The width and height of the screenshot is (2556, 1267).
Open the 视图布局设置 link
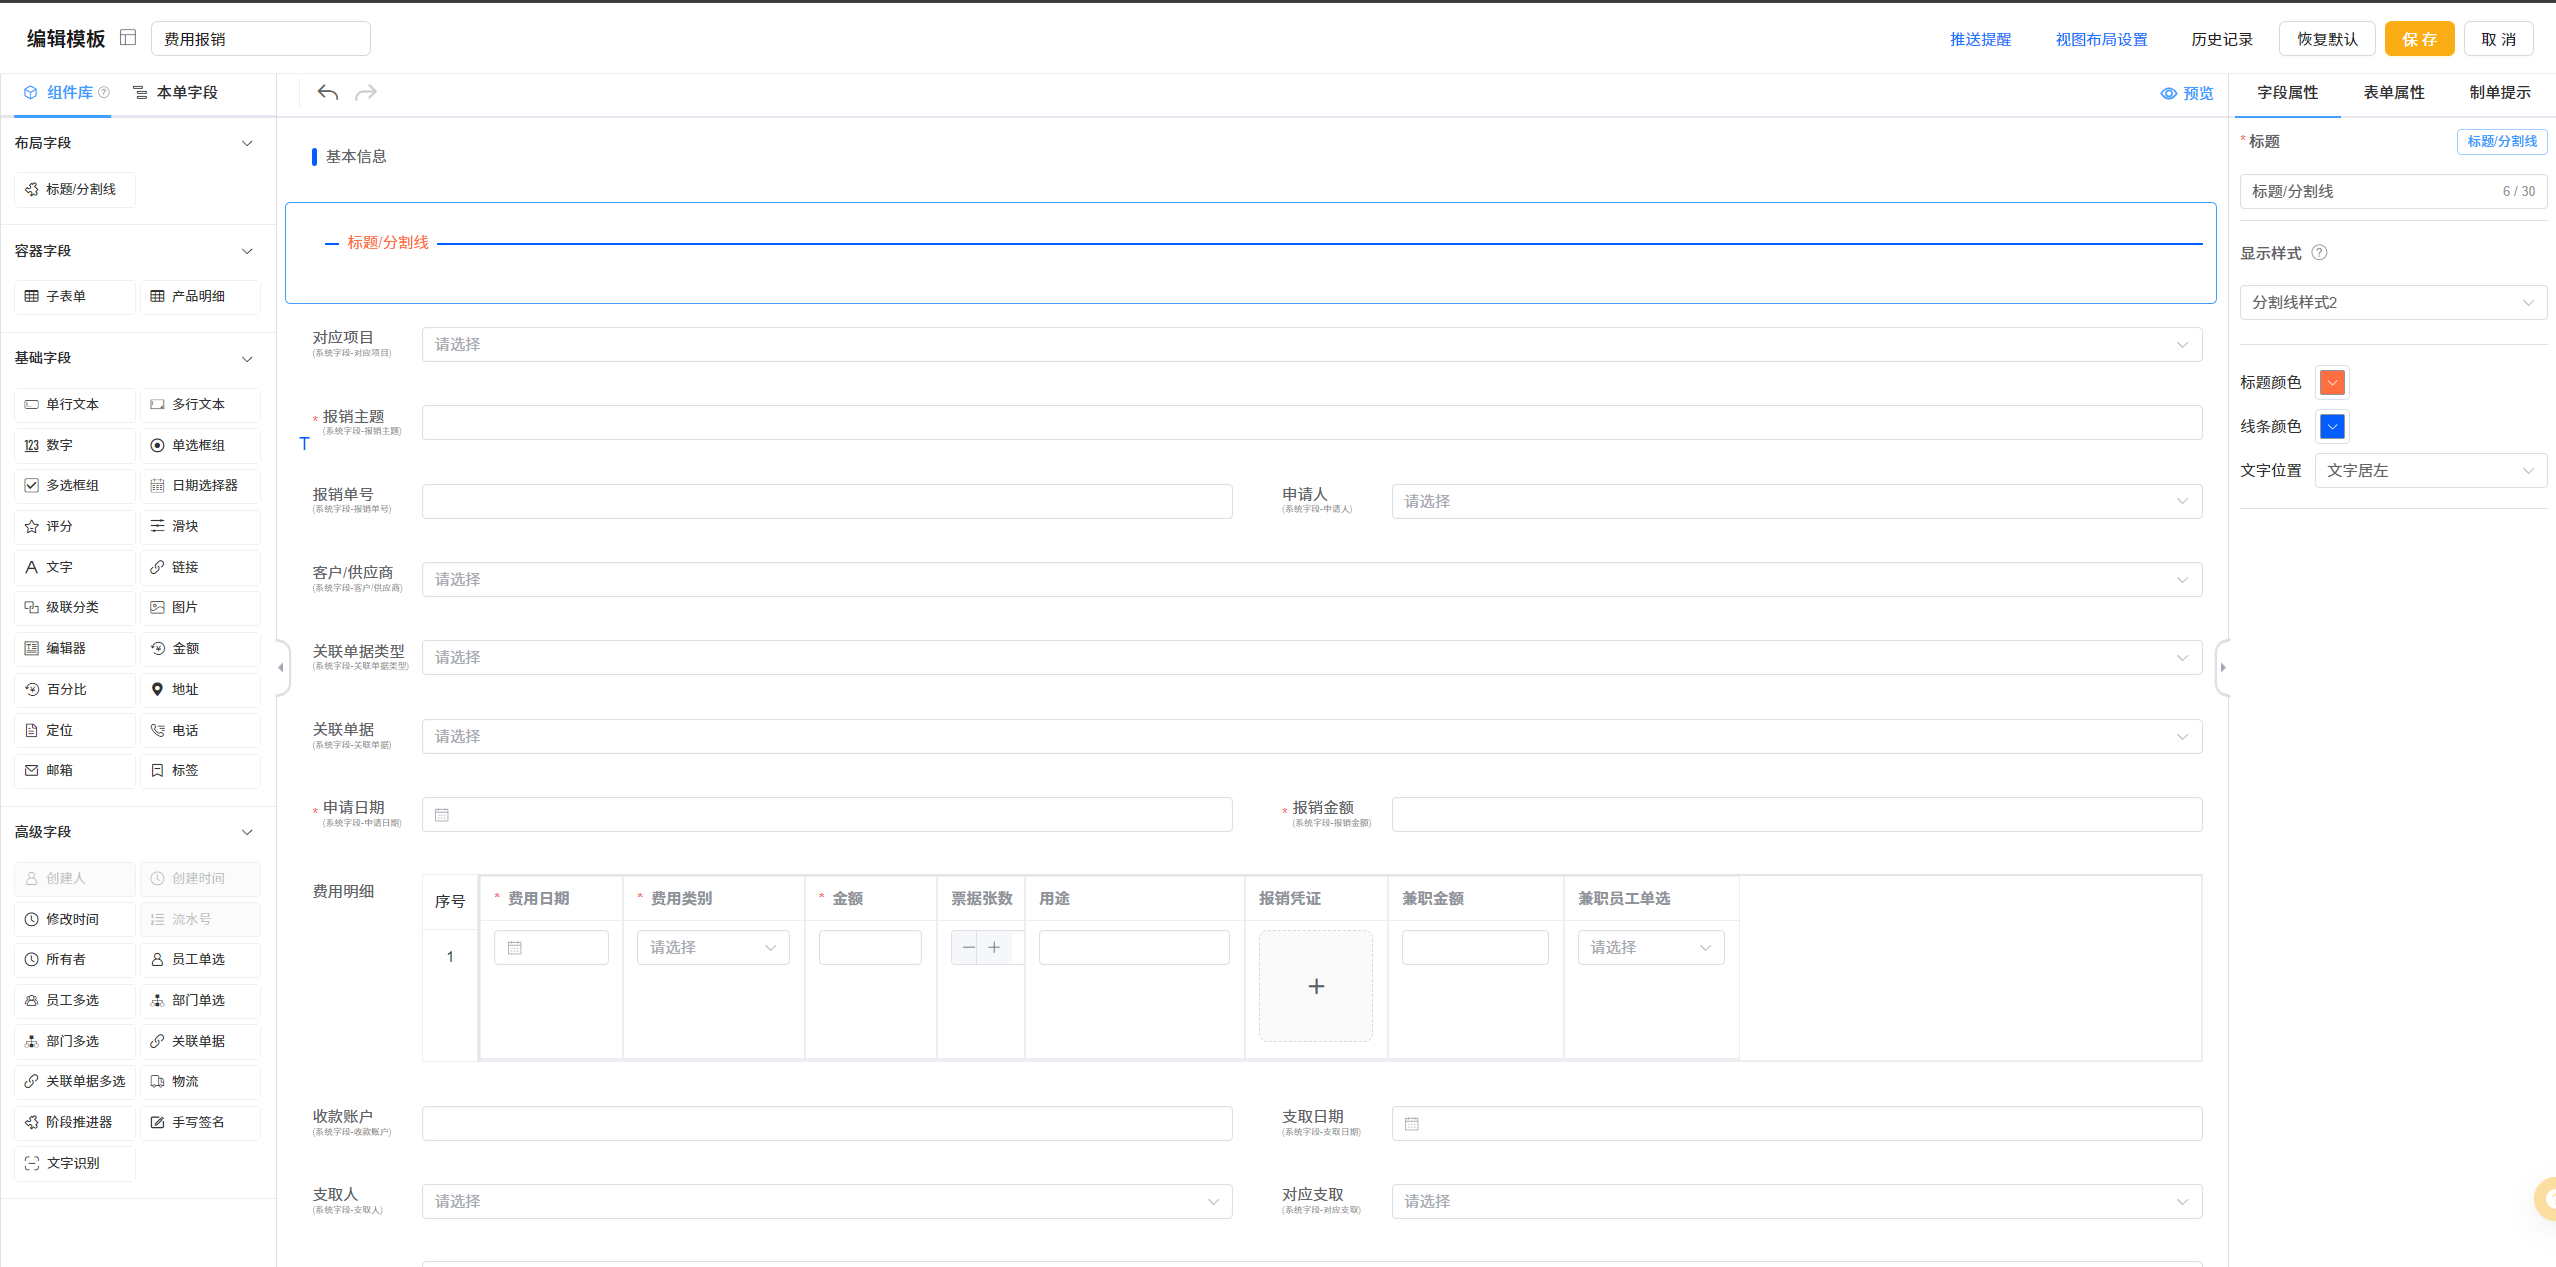tap(2101, 39)
